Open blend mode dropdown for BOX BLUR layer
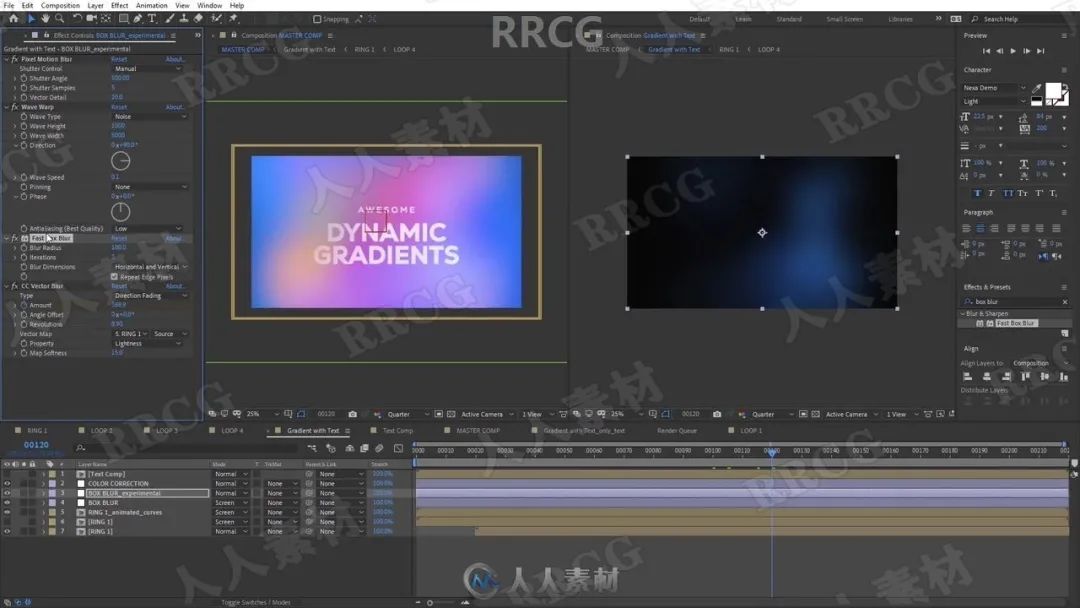 coord(229,503)
